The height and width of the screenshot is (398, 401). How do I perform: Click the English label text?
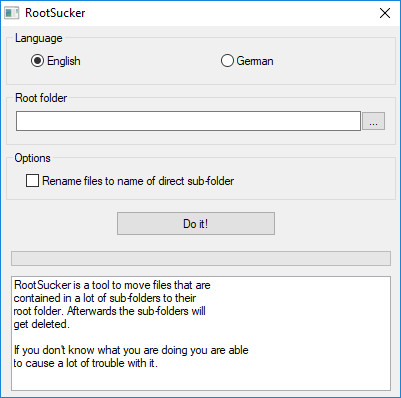64,61
